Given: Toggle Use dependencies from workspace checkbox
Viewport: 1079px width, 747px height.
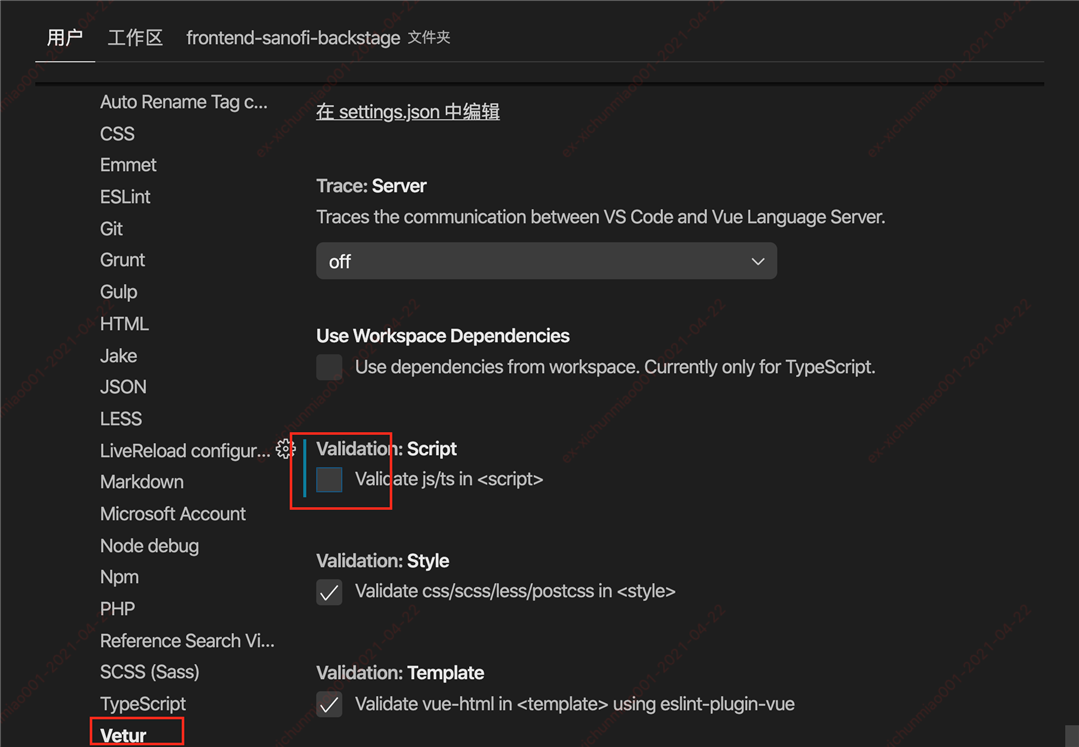Looking at the screenshot, I should (x=329, y=367).
